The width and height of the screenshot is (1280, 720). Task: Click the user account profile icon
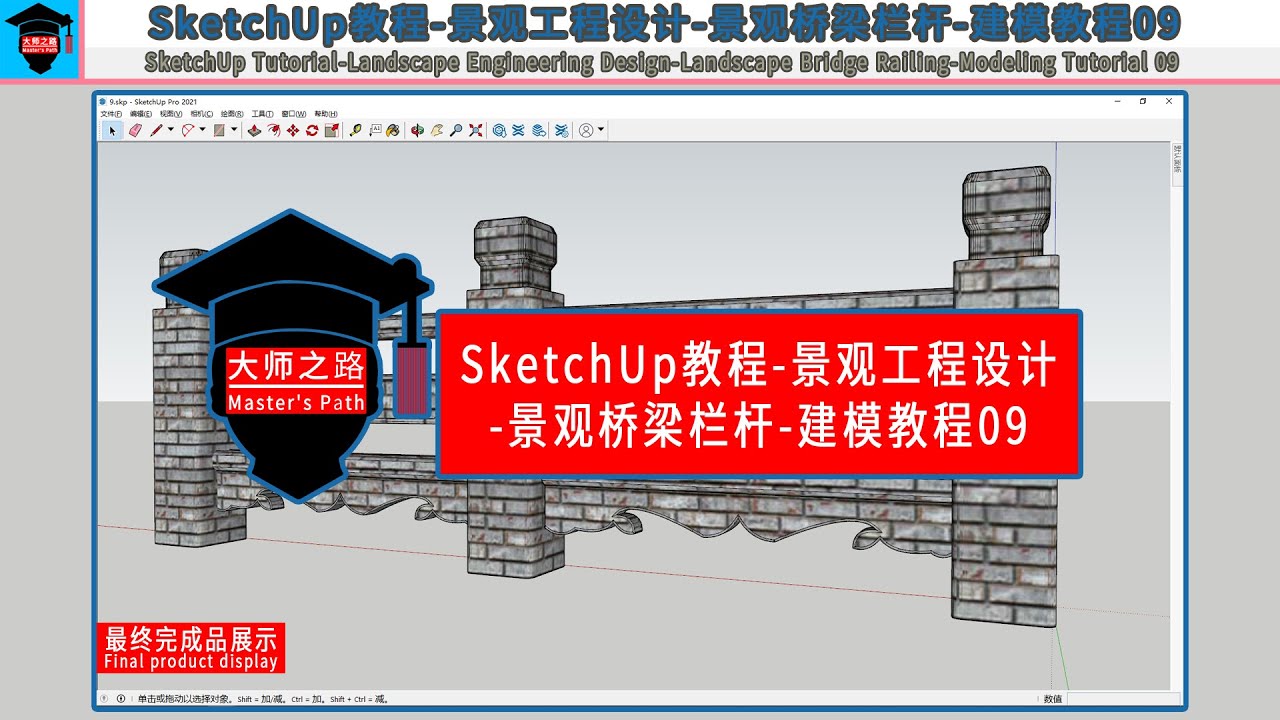[x=586, y=130]
